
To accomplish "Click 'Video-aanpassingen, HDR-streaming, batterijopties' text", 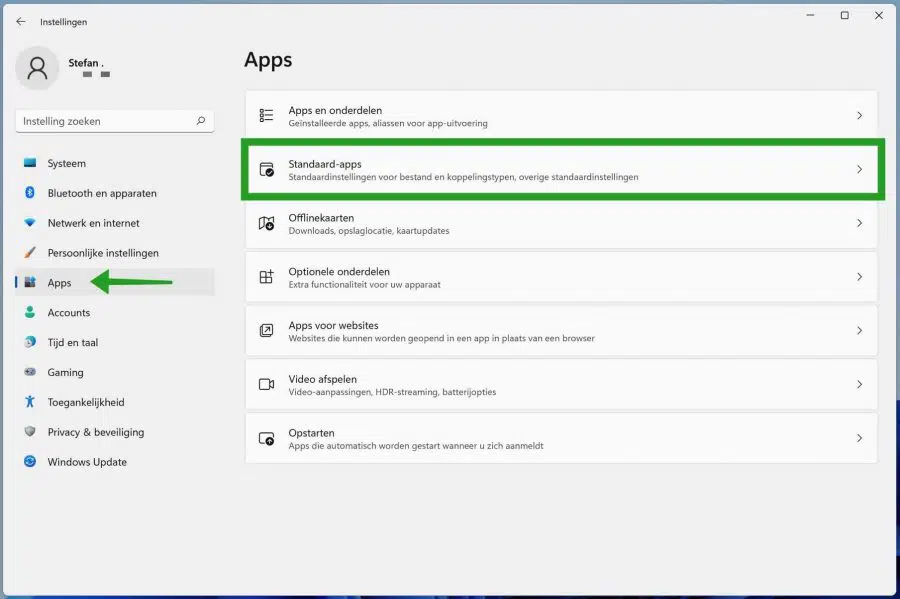I will tap(392, 392).
